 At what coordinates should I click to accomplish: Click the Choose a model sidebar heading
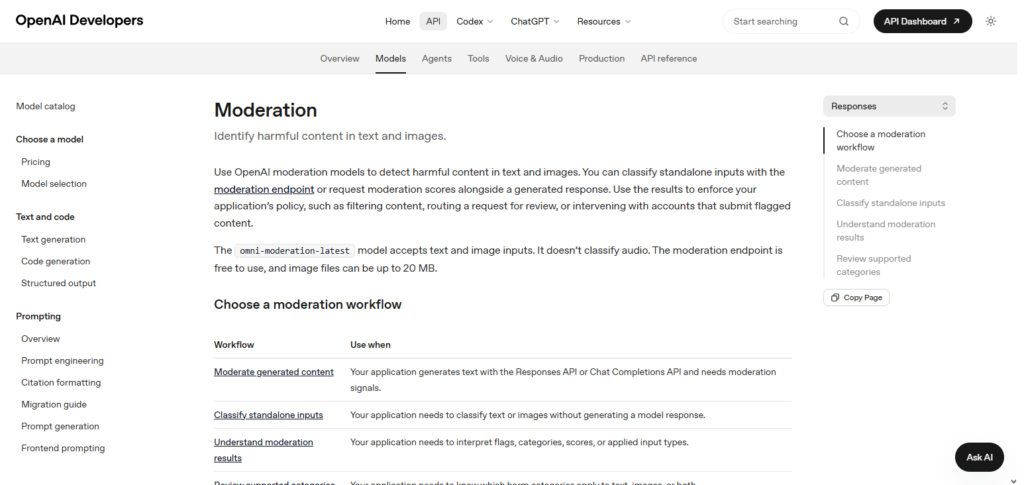50,140
